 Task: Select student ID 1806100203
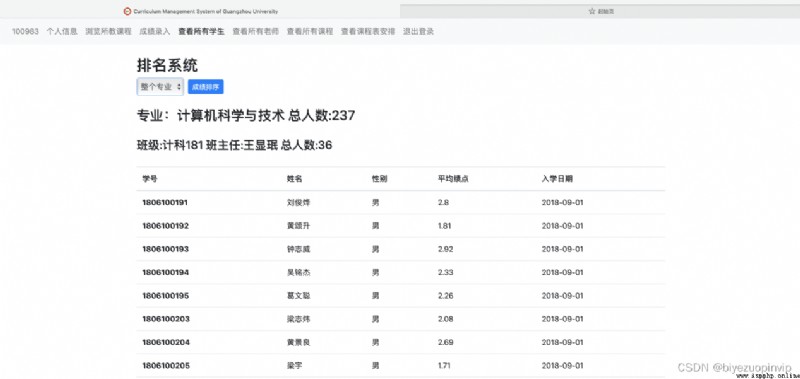click(166, 319)
